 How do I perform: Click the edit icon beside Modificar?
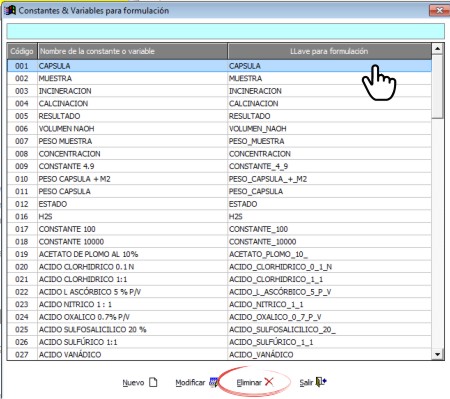214,382
